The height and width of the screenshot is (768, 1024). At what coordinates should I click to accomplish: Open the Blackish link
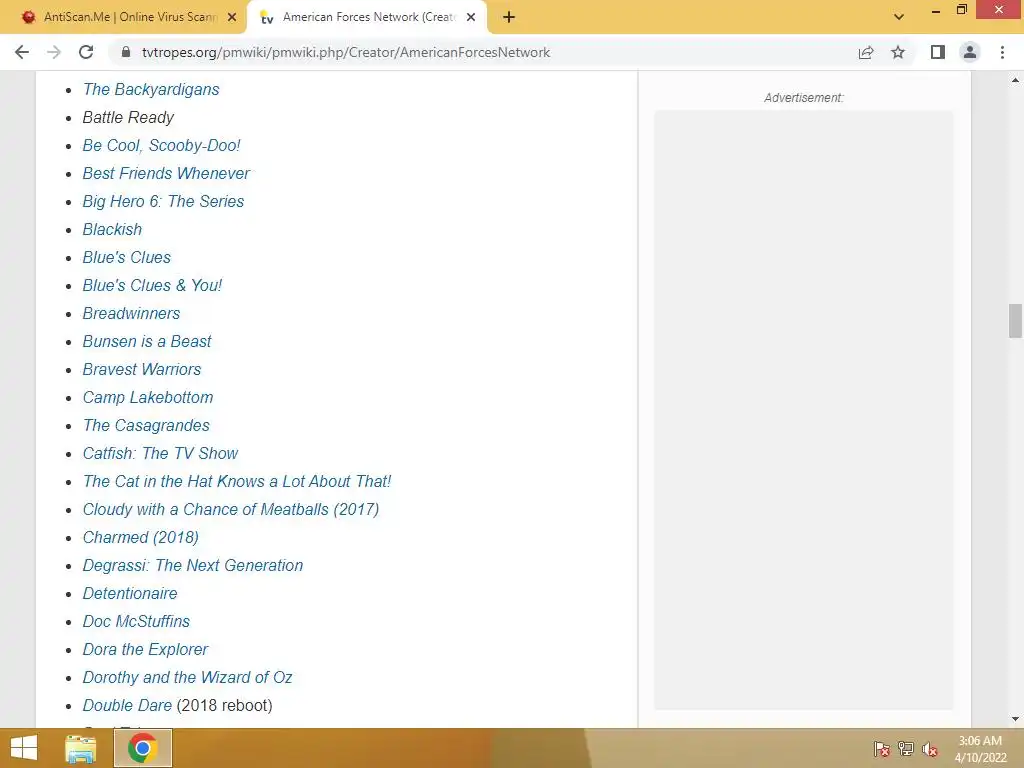coord(112,230)
